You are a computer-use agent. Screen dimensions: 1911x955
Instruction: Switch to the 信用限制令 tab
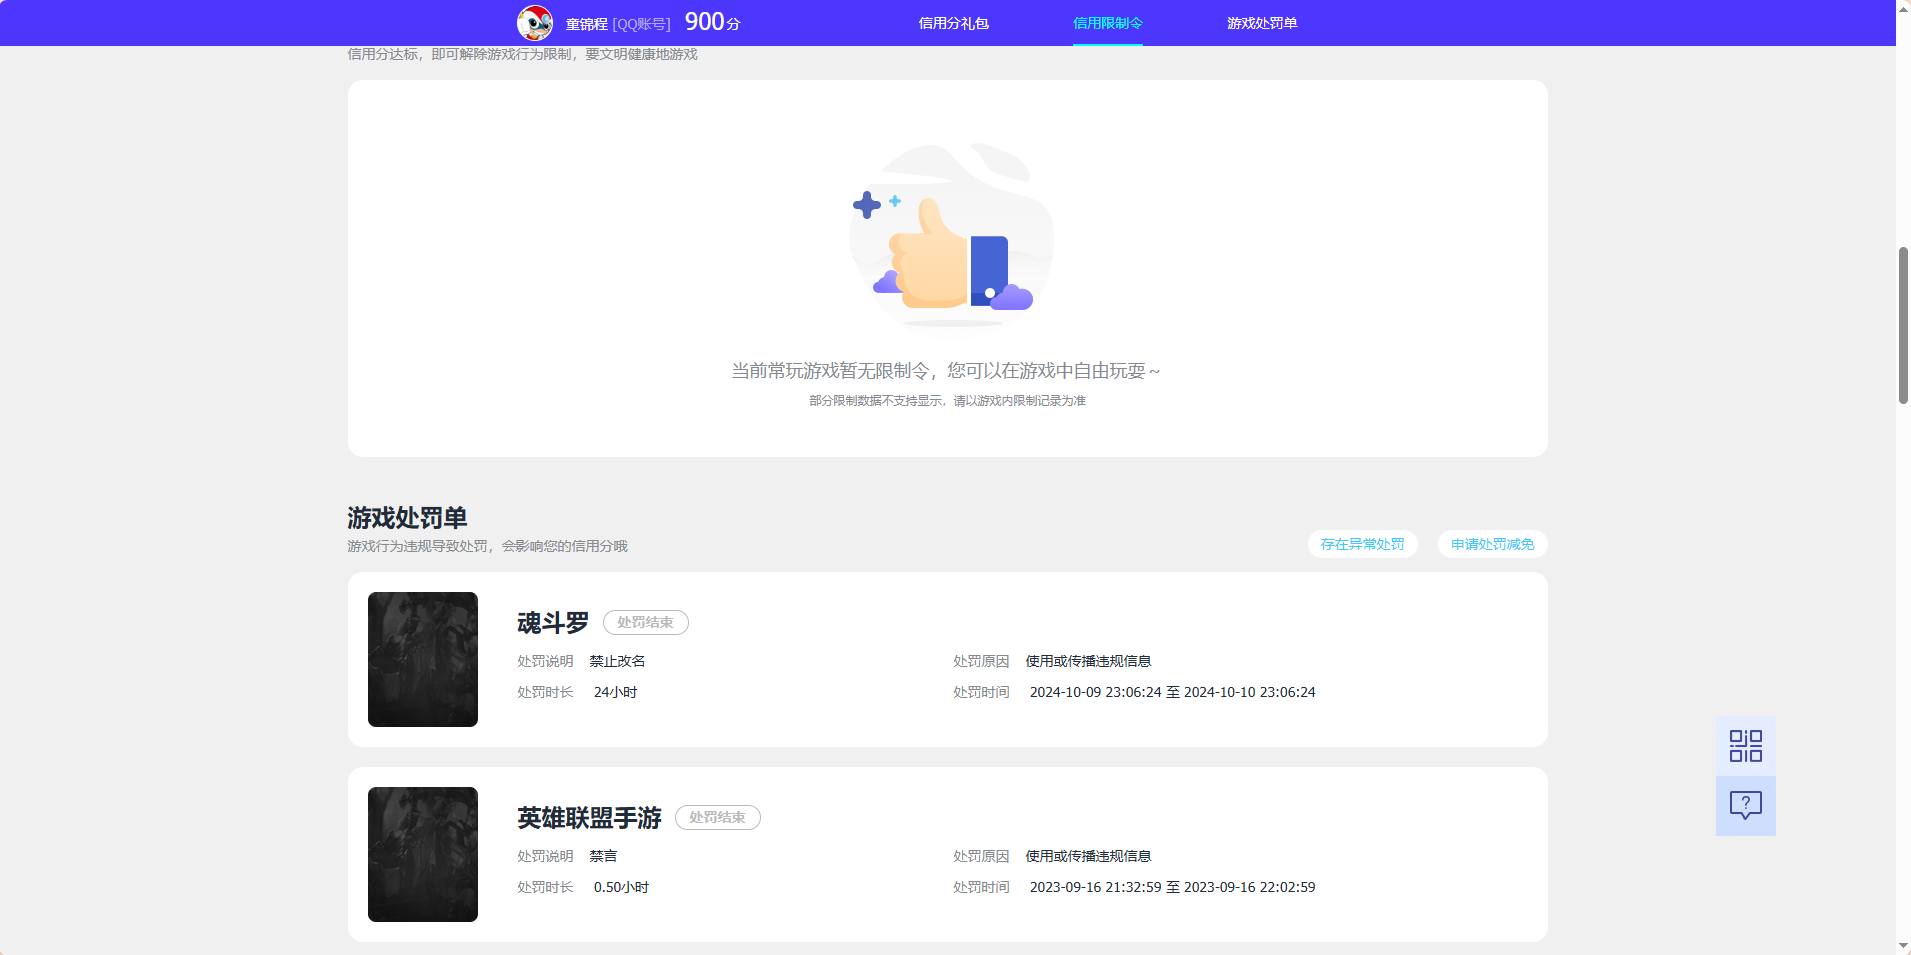pyautogui.click(x=1107, y=23)
